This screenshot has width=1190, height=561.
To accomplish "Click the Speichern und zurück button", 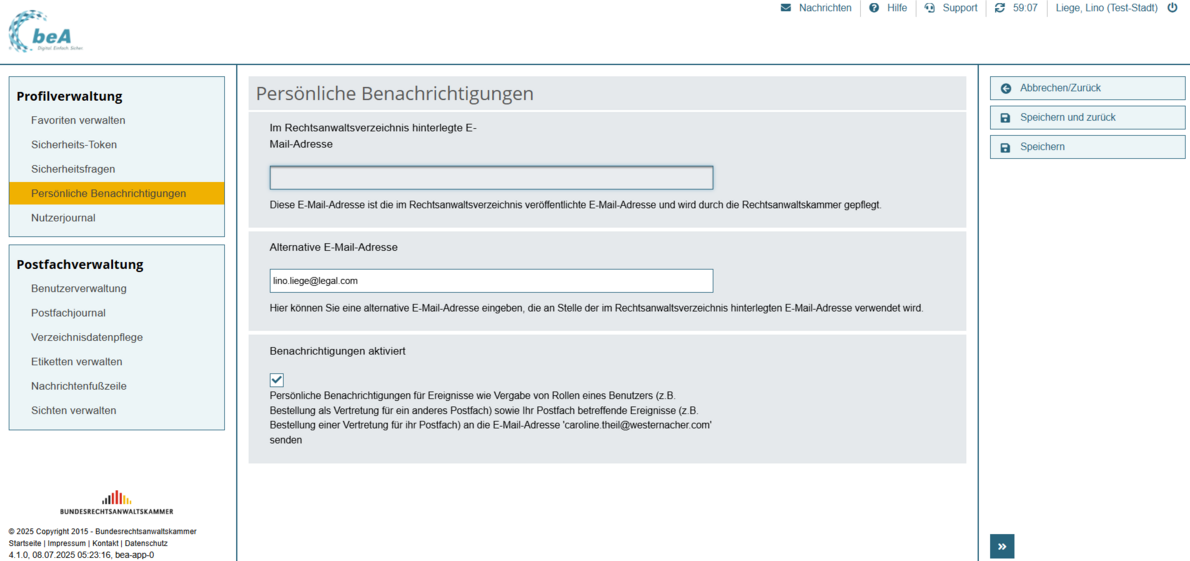I will click(x=1087, y=118).
